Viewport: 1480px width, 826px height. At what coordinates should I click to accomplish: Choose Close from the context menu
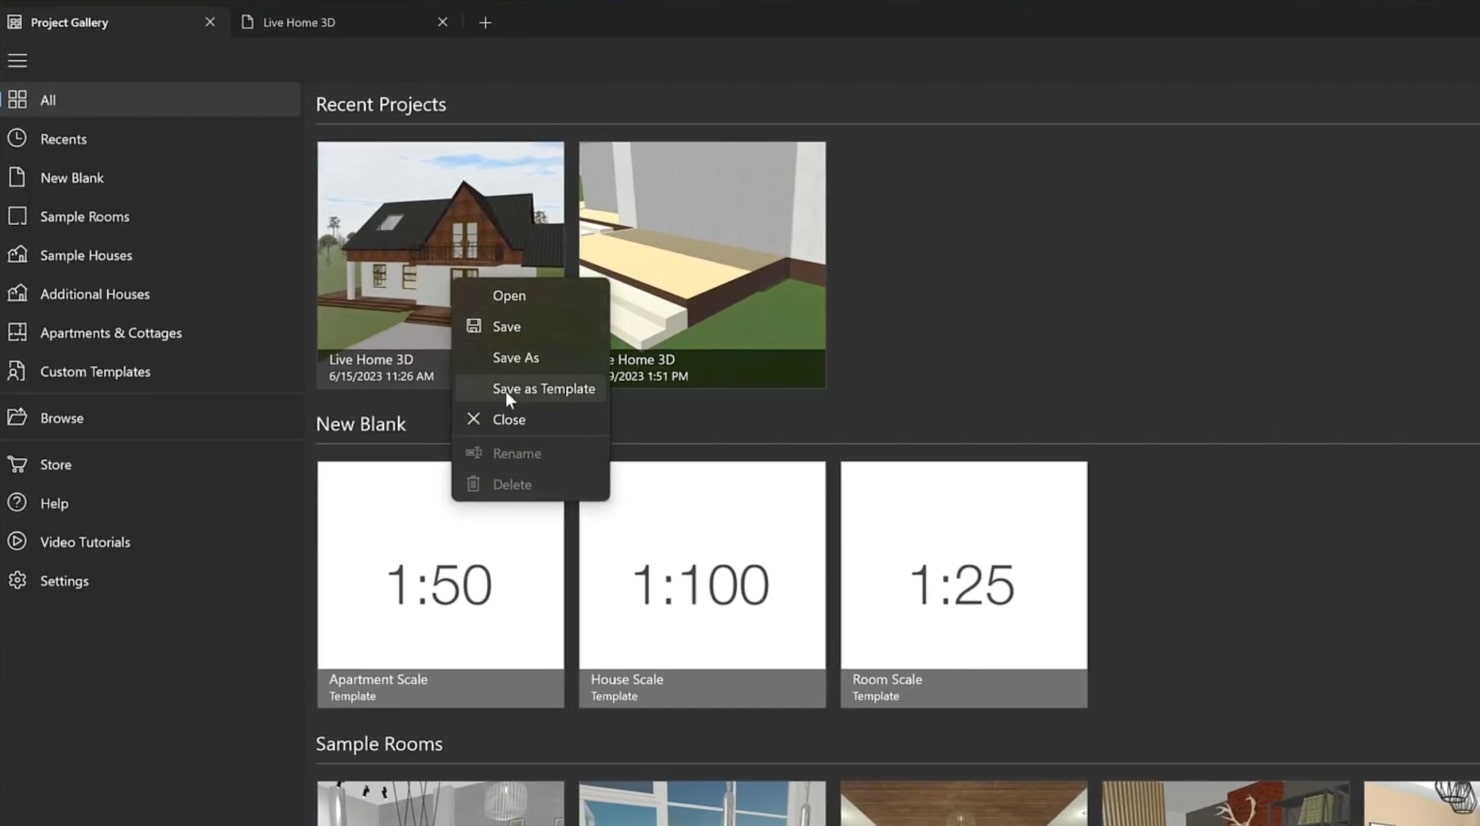(x=531, y=419)
